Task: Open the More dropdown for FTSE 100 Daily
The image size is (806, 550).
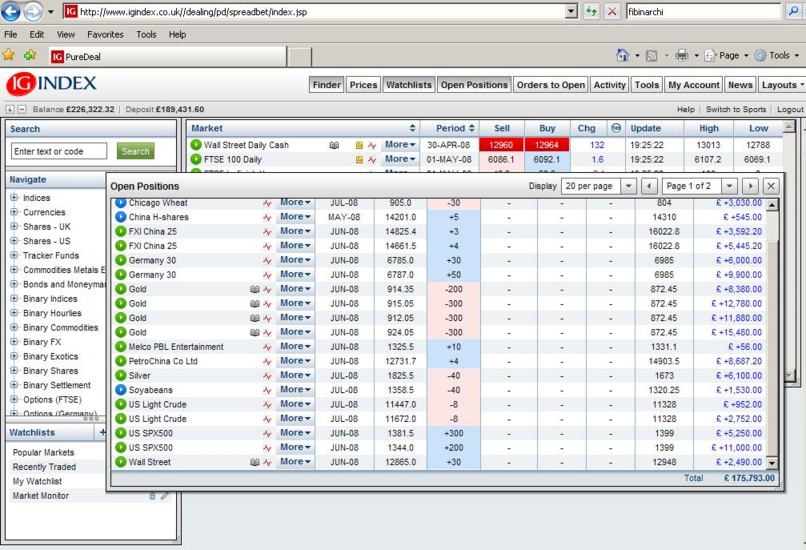Action: (400, 159)
